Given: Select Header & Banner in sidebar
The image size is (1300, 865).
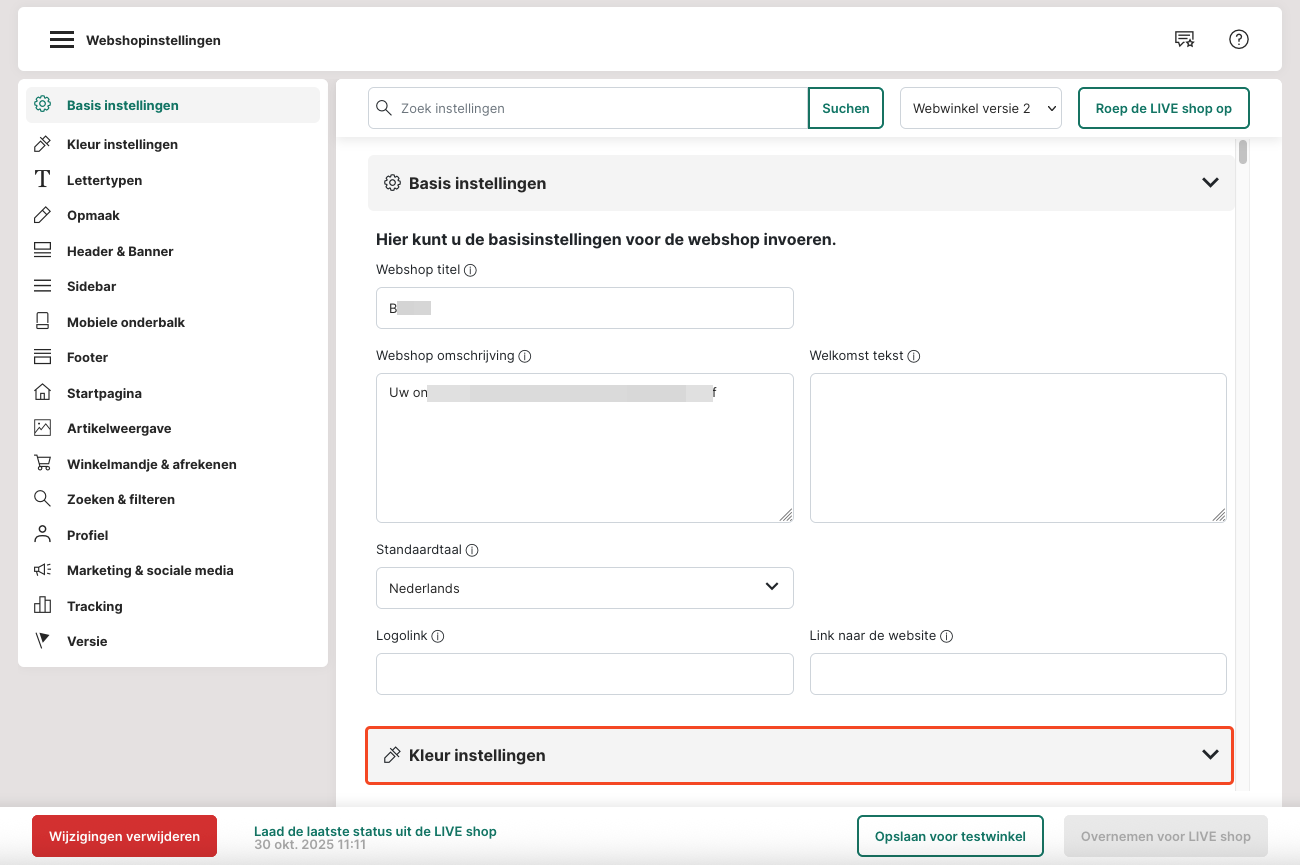Looking at the screenshot, I should click(120, 251).
